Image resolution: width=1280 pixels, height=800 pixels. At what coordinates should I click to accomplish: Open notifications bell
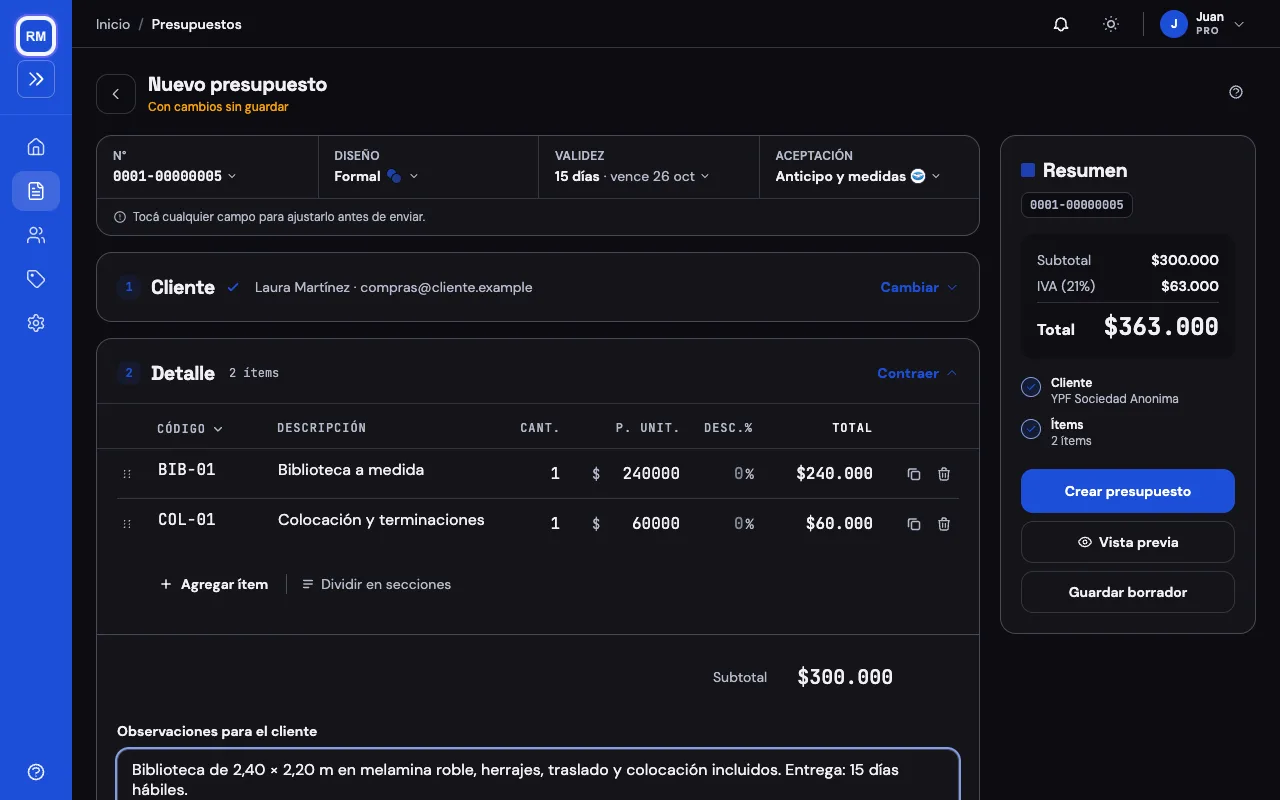(x=1062, y=24)
